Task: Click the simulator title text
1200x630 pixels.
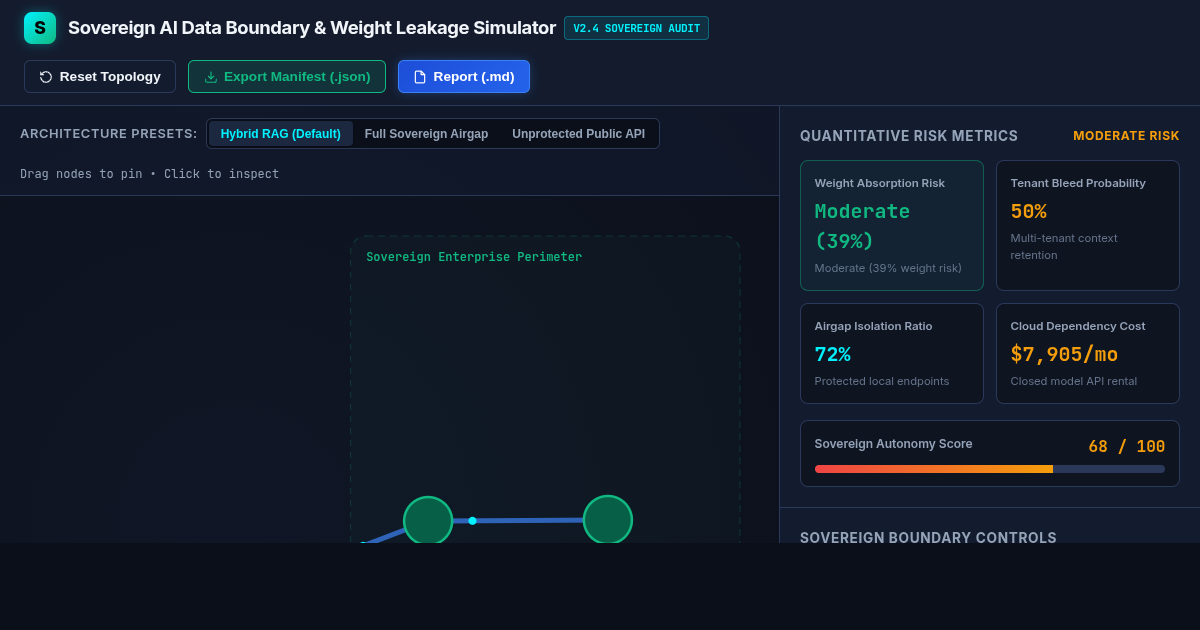Action: pos(312,28)
